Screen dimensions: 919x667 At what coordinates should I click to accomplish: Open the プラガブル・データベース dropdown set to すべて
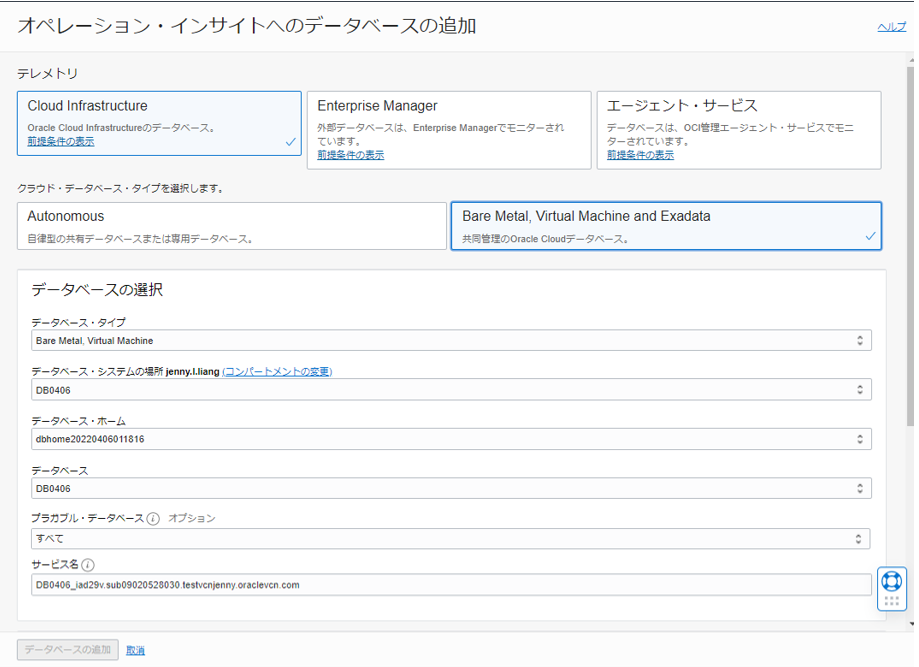coord(451,539)
